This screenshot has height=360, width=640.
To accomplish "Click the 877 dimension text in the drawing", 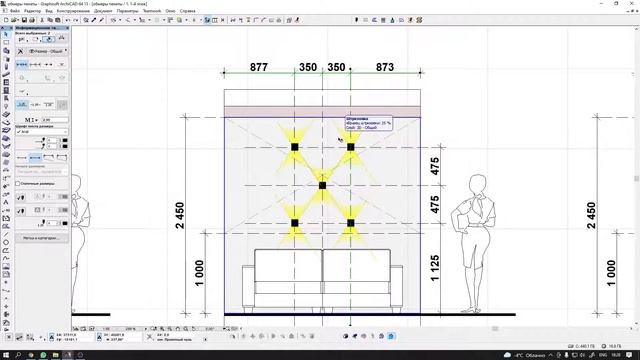I will 259,67.
